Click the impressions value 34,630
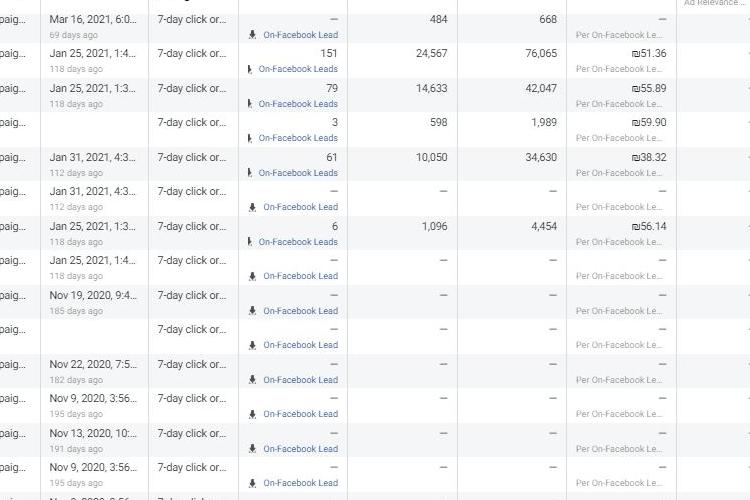 point(541,157)
